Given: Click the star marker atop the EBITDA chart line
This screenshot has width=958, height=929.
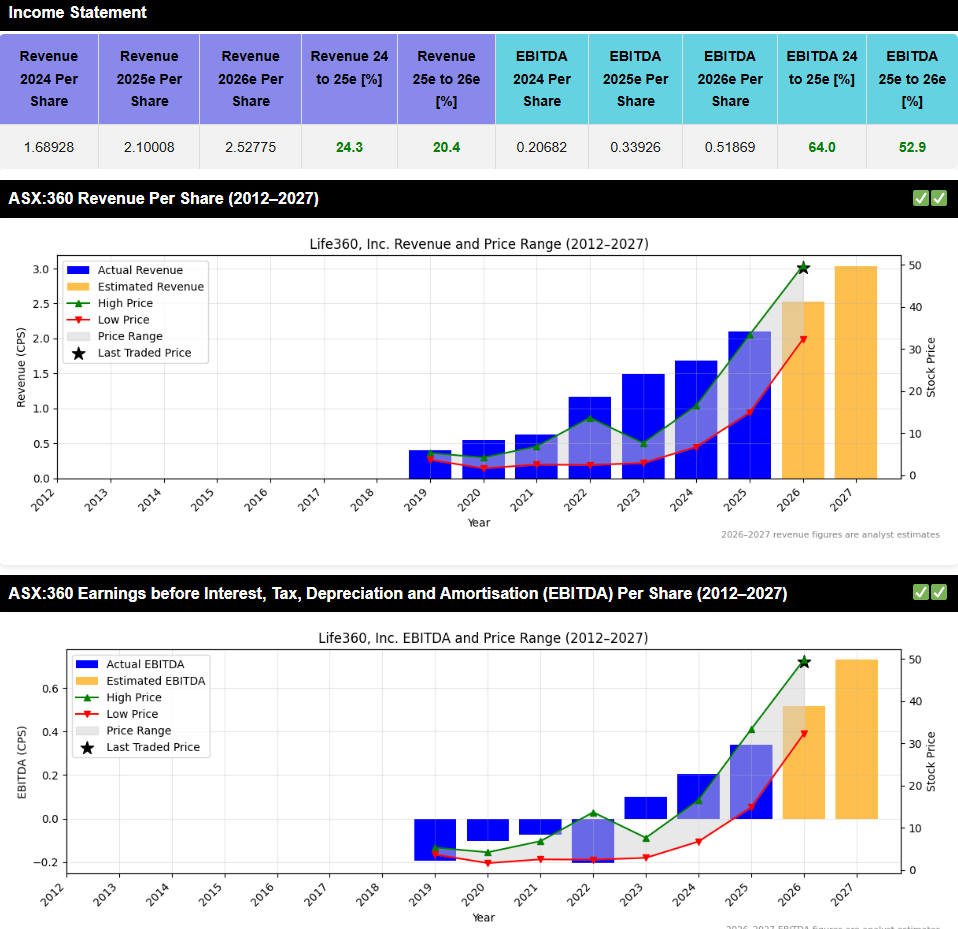Looking at the screenshot, I should [803, 662].
